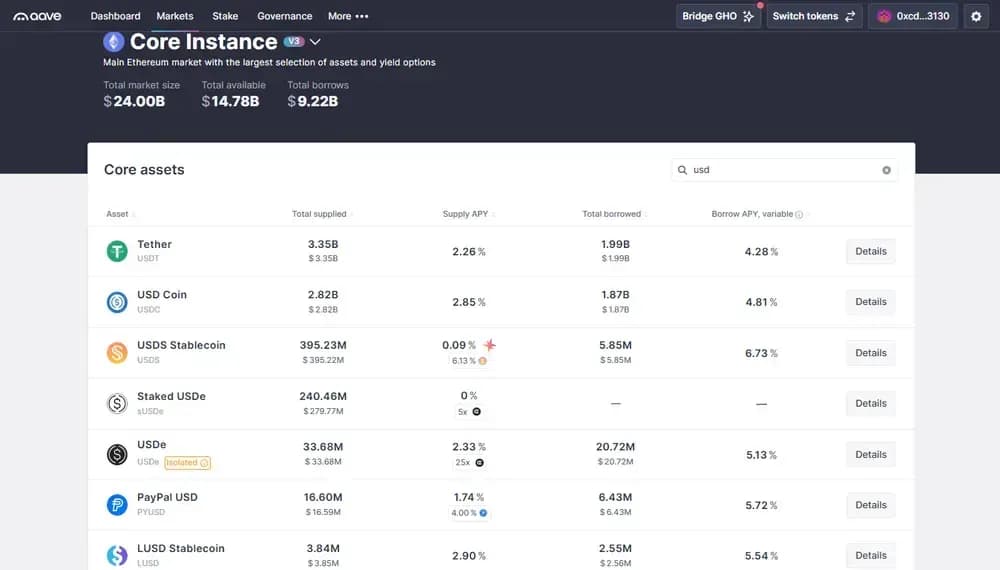Click the Staked USDe icon

(x=117, y=404)
